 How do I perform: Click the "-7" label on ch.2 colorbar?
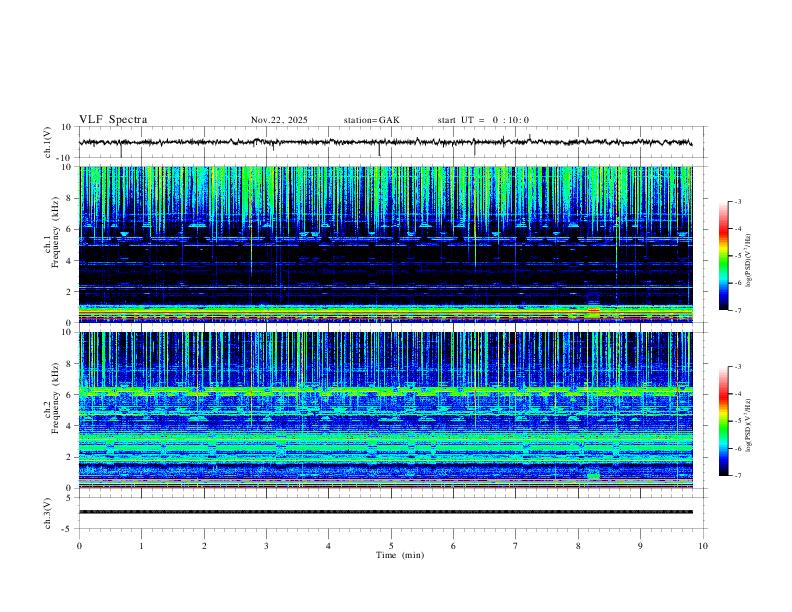738,476
